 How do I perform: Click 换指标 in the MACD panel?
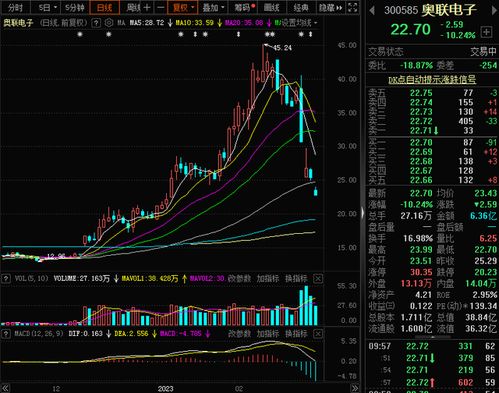(296, 334)
